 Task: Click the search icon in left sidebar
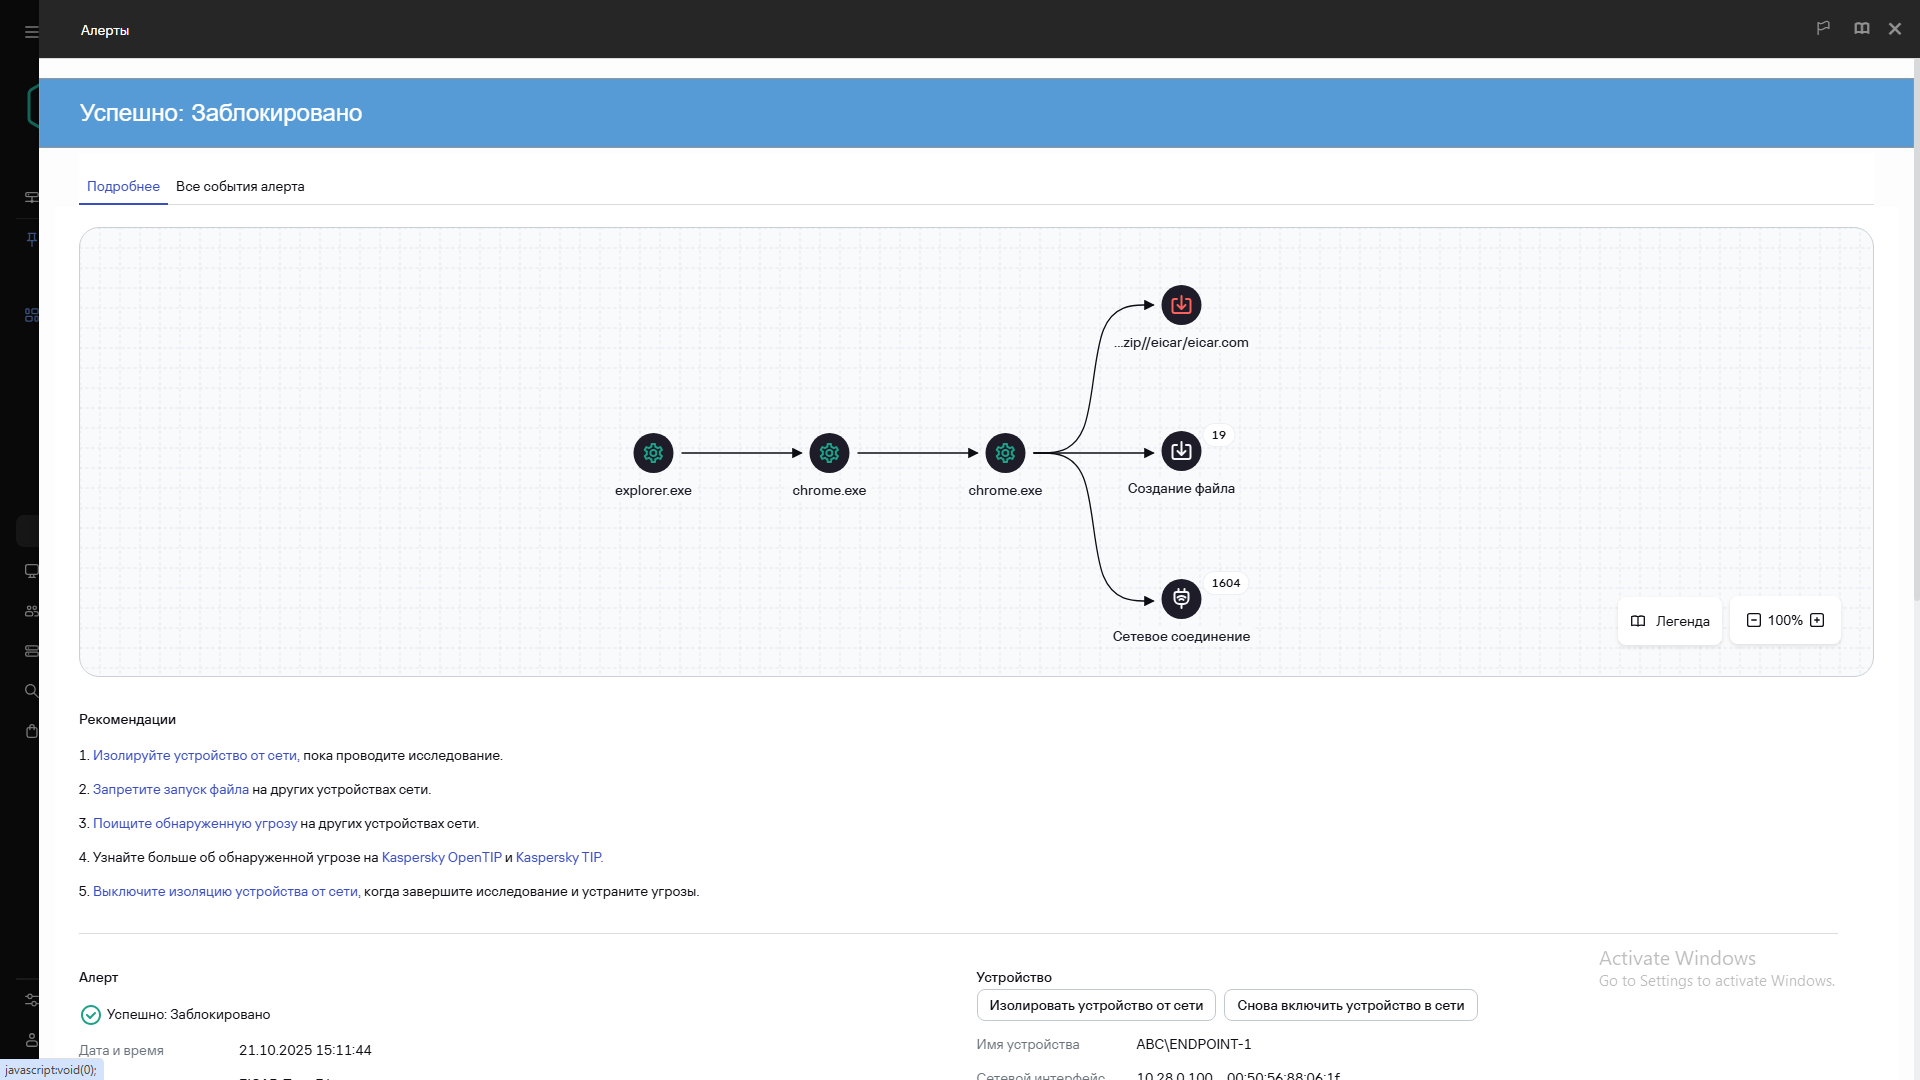pos(31,691)
